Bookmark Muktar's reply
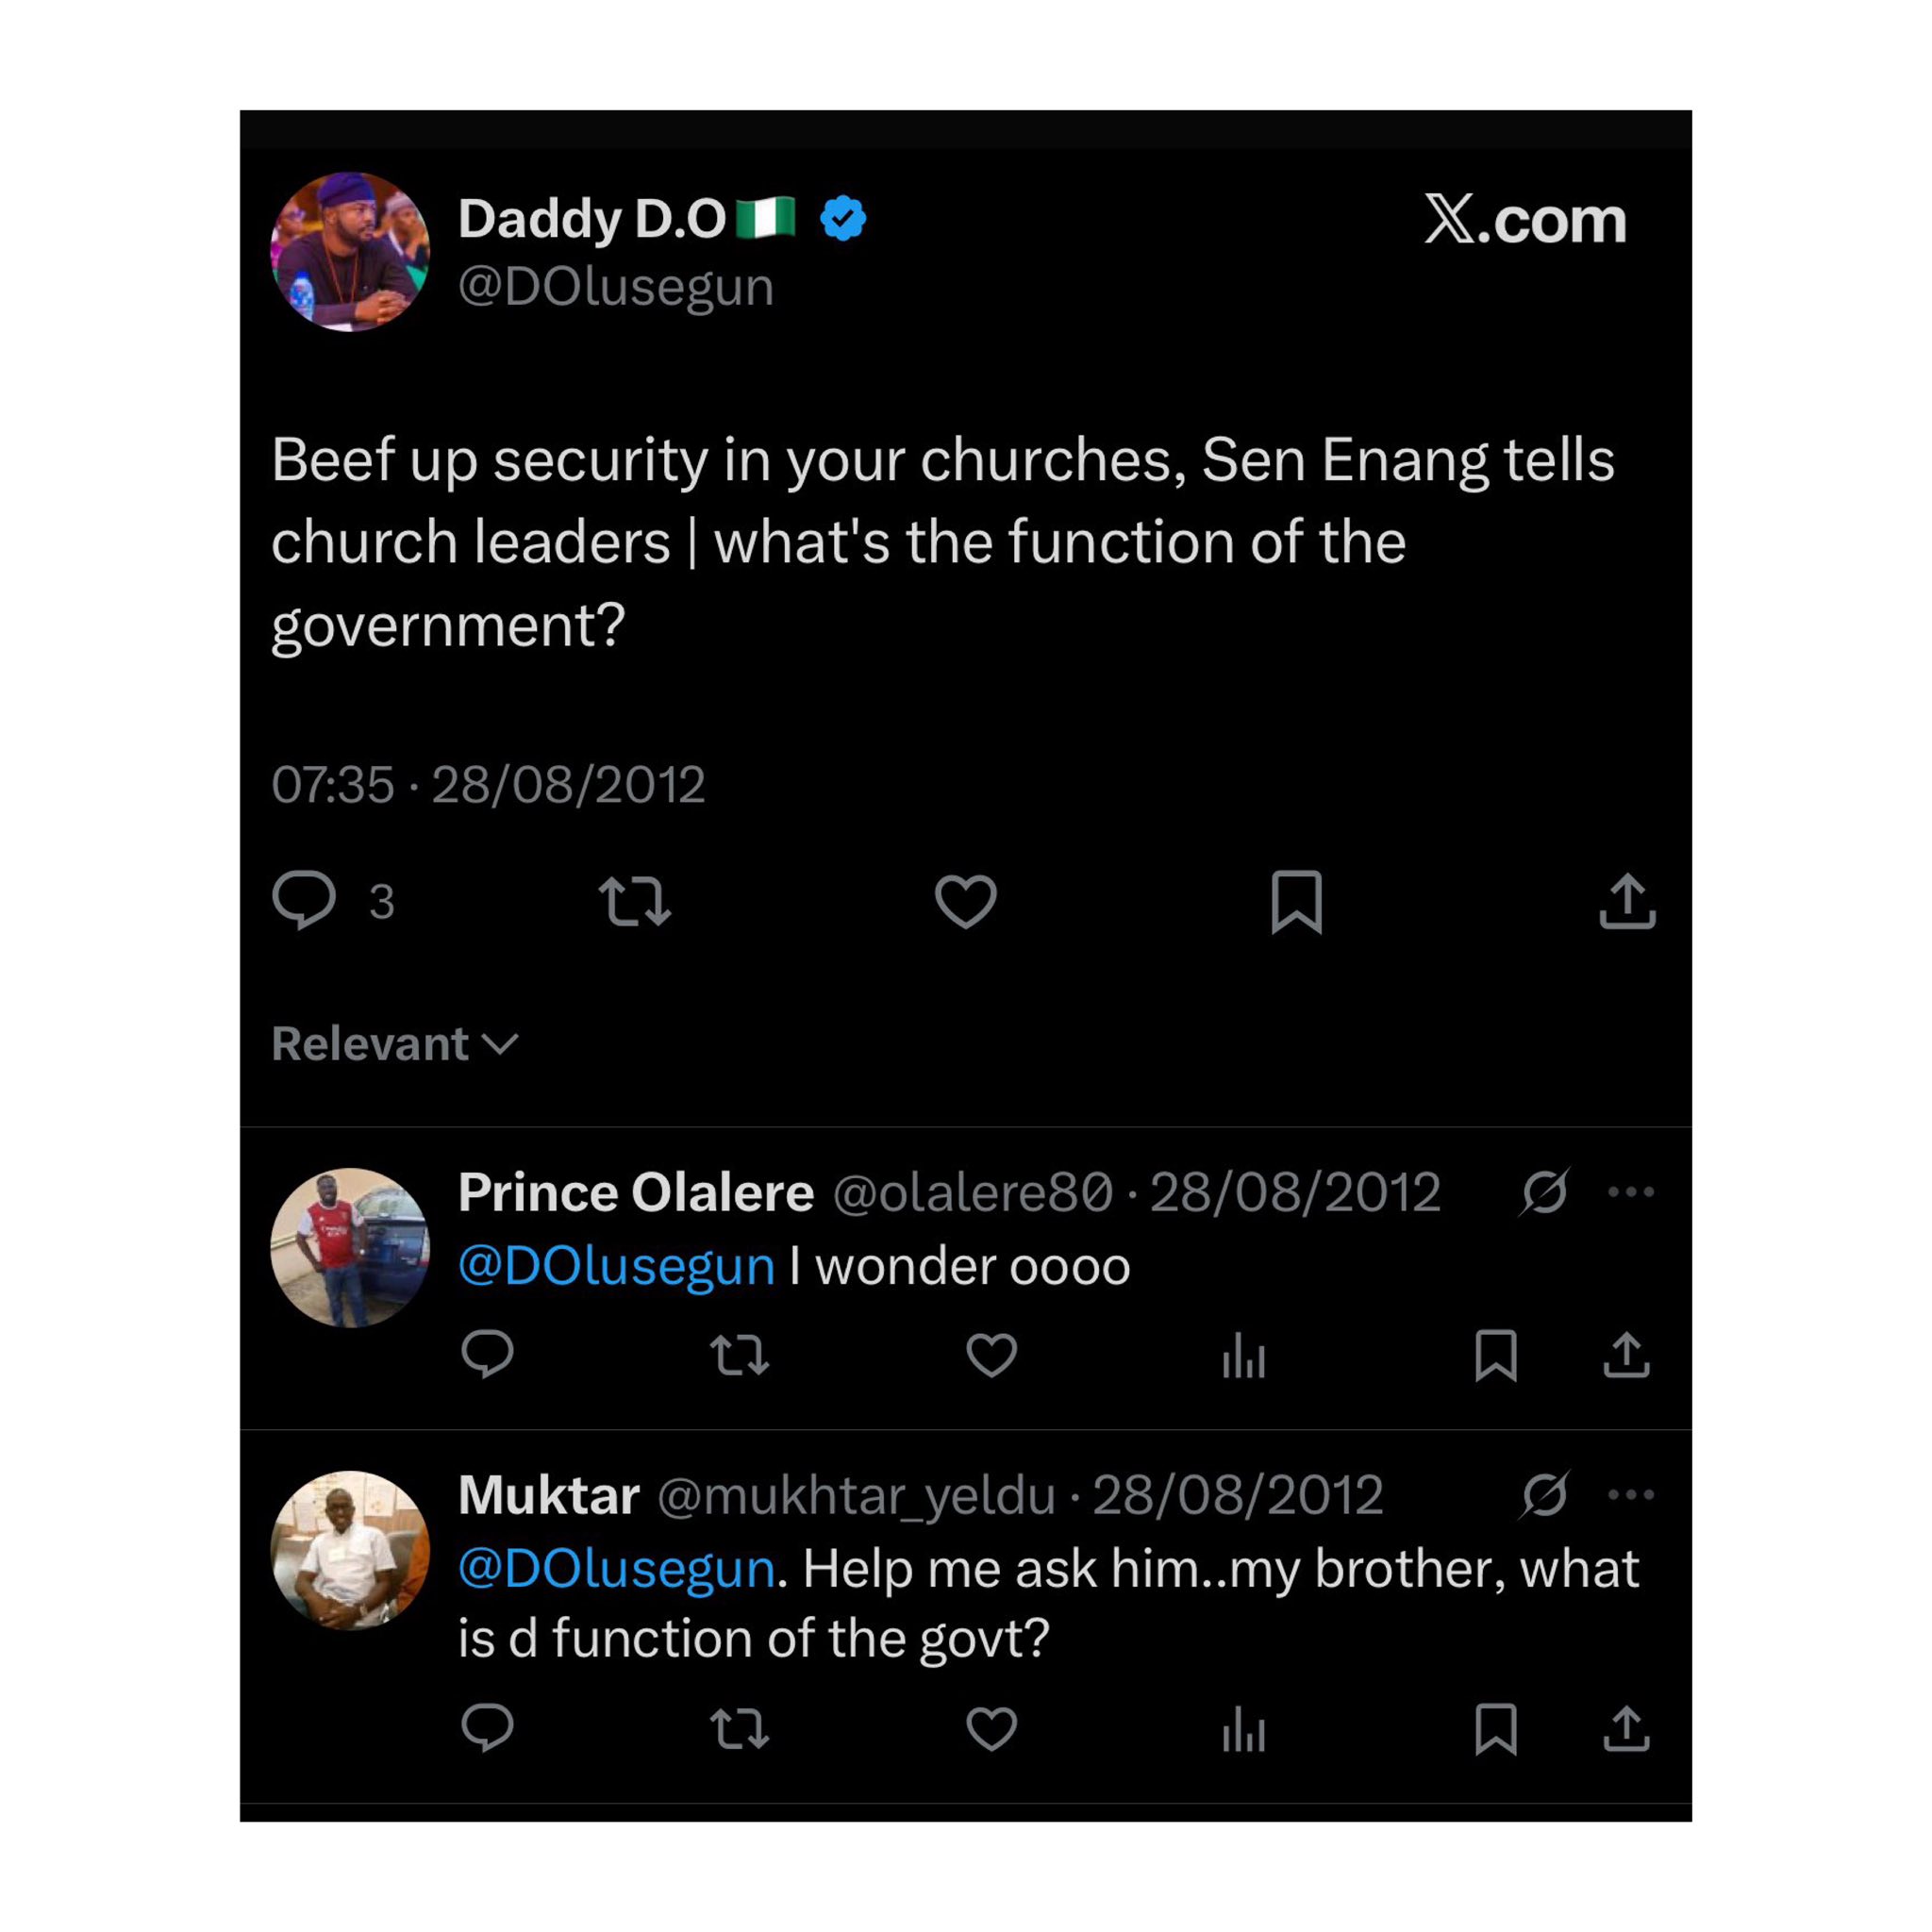Screen dimensions: 1932x1932 (1497, 1732)
